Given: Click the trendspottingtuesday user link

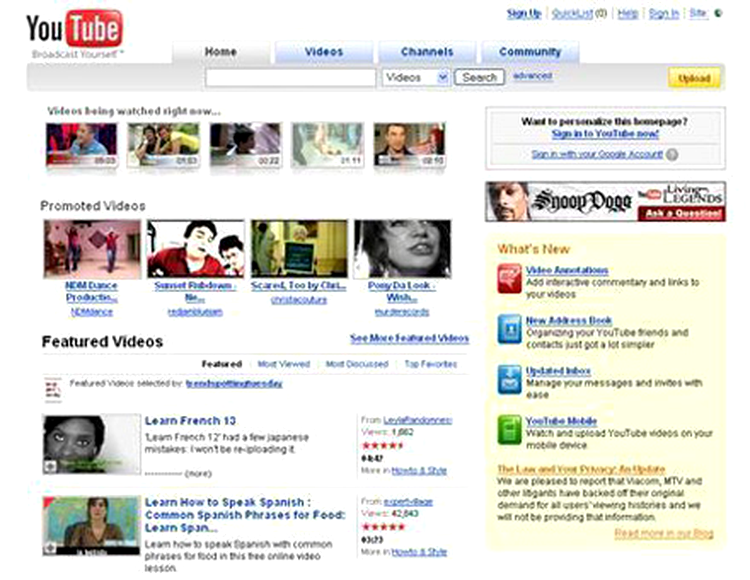Looking at the screenshot, I should (x=234, y=383).
